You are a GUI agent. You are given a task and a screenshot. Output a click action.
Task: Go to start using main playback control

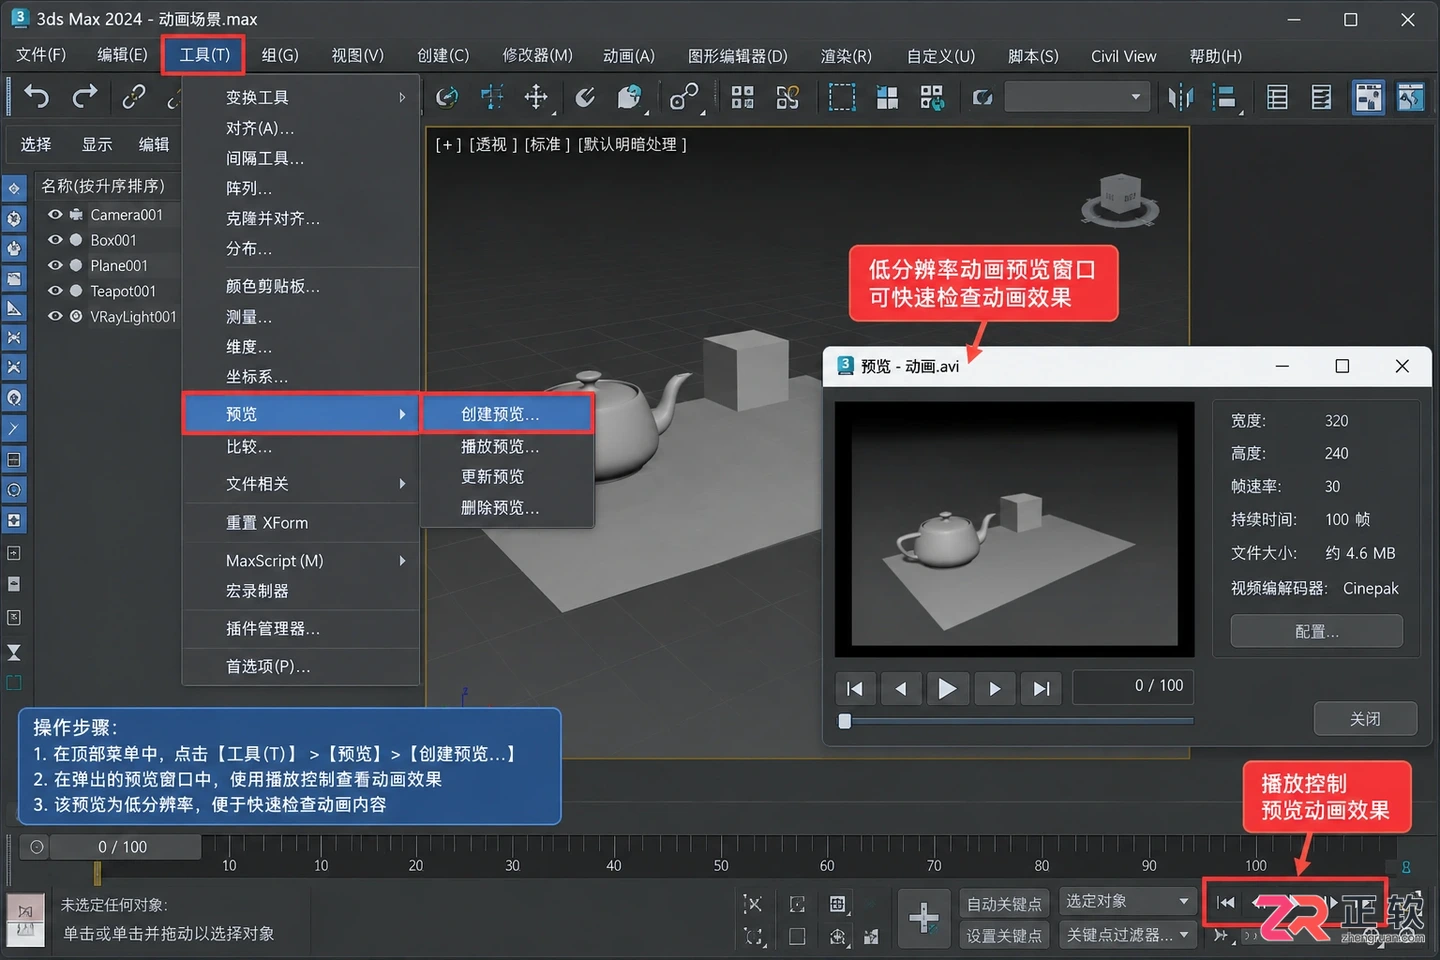pos(1227,903)
